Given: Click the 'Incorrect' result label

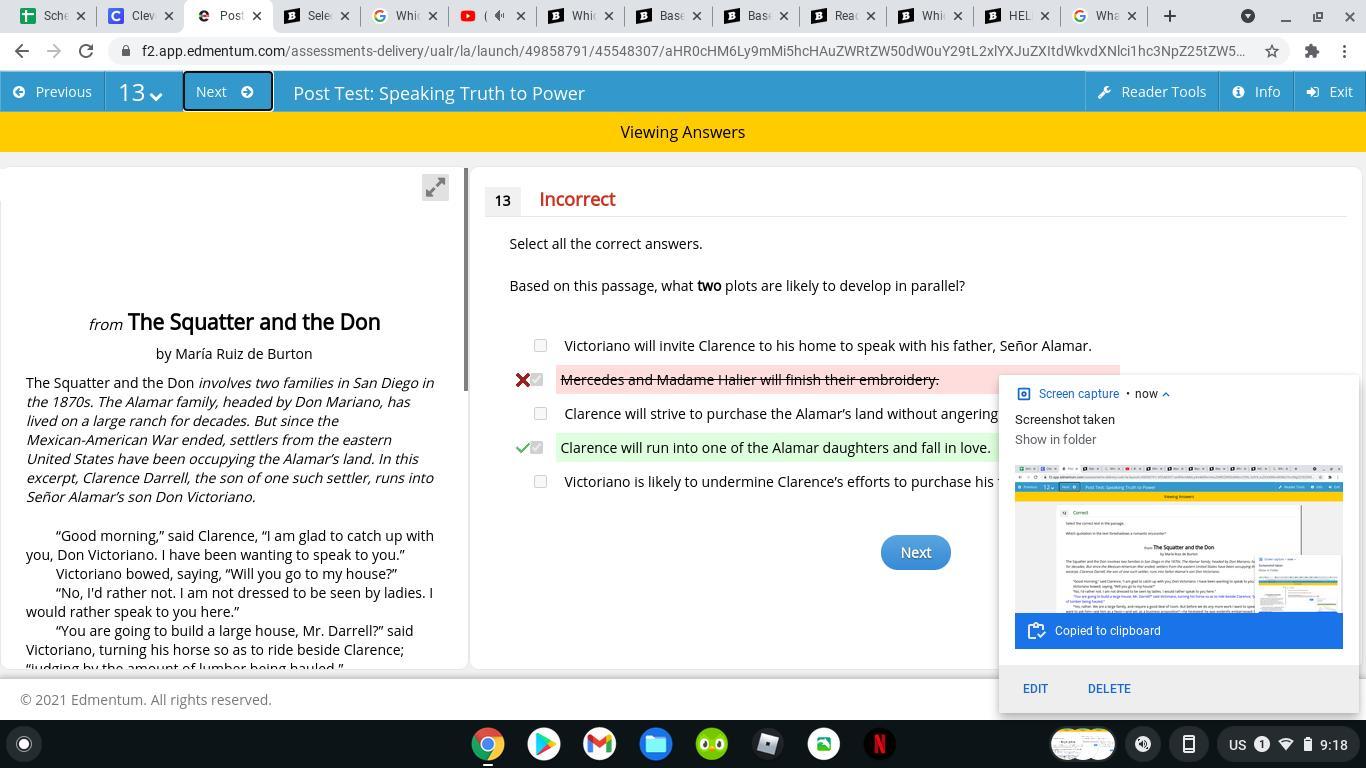Looking at the screenshot, I should (x=577, y=199).
